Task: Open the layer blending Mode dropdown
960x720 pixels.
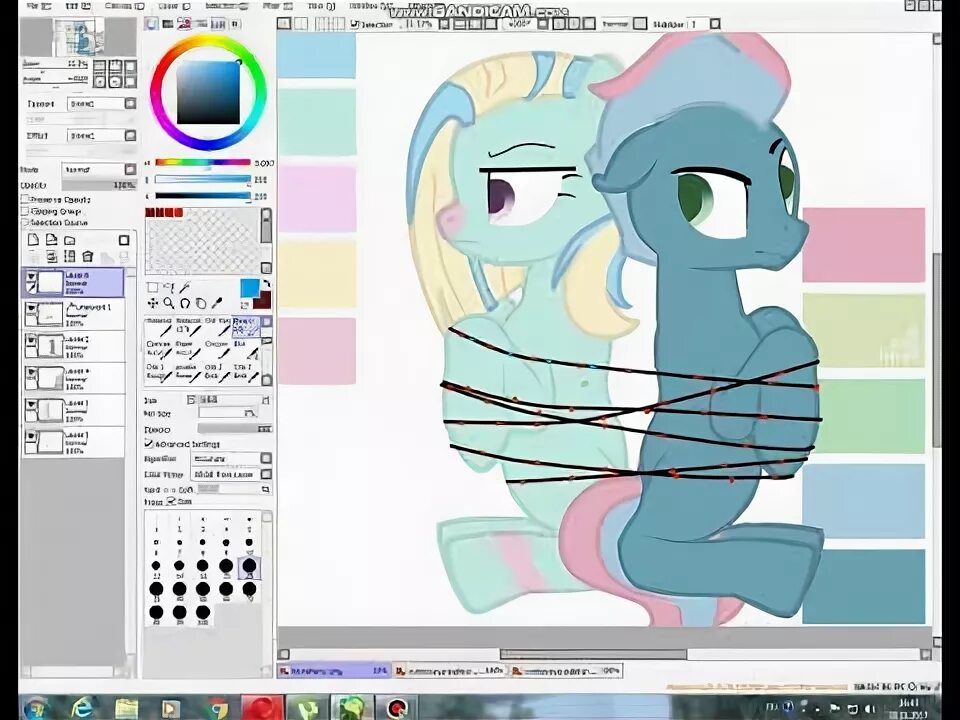Action: (99, 169)
